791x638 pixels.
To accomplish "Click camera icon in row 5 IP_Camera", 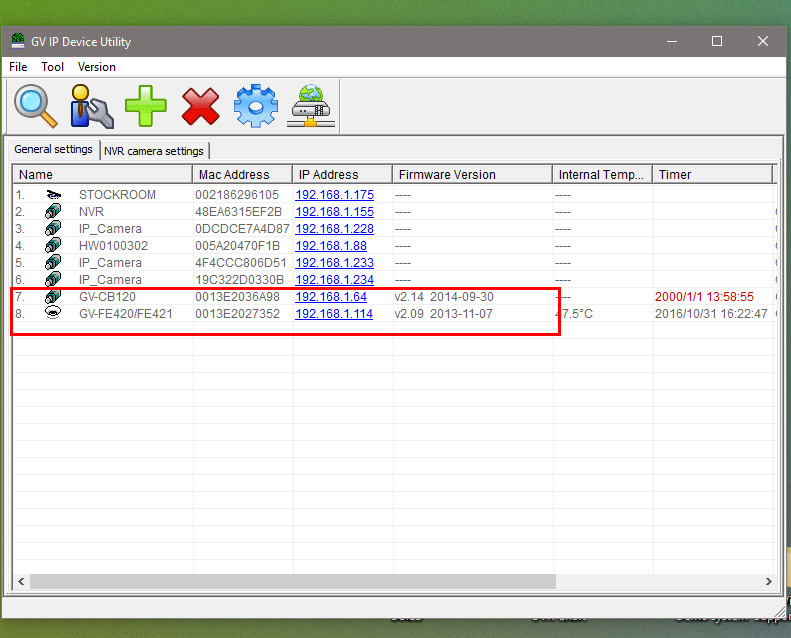I will click(53, 262).
